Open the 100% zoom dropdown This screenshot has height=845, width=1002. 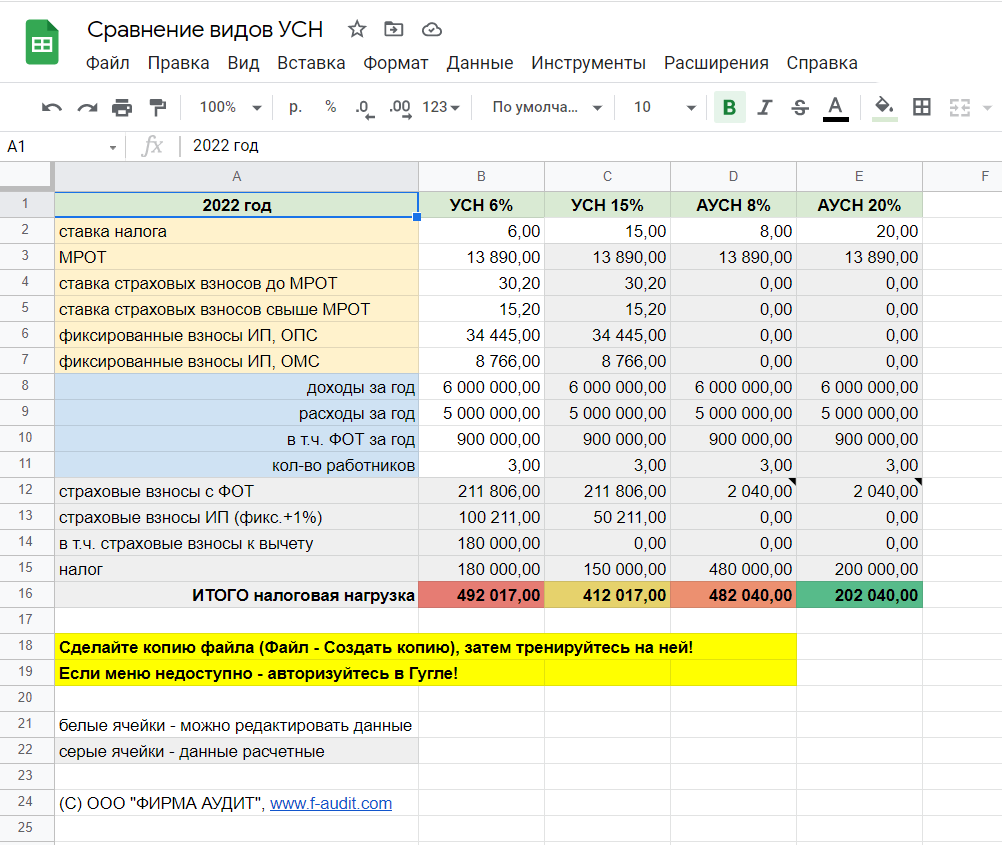(x=230, y=107)
